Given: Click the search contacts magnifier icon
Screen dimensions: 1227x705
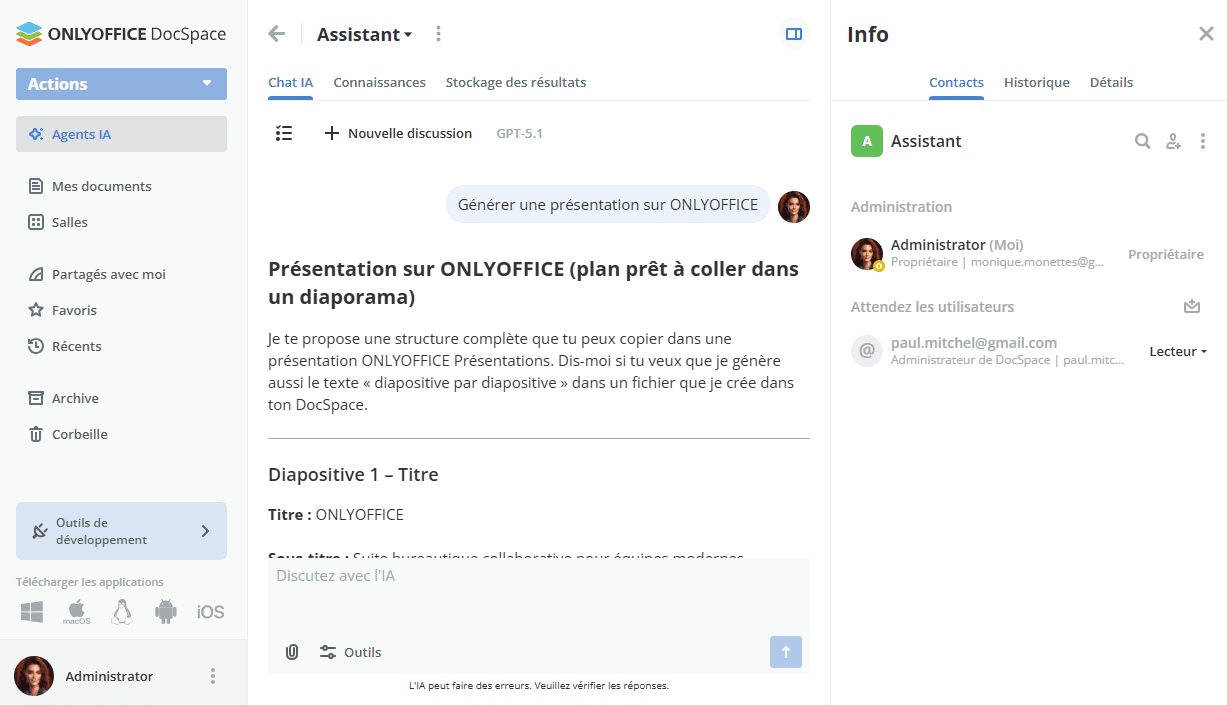Looking at the screenshot, I should click(1142, 141).
